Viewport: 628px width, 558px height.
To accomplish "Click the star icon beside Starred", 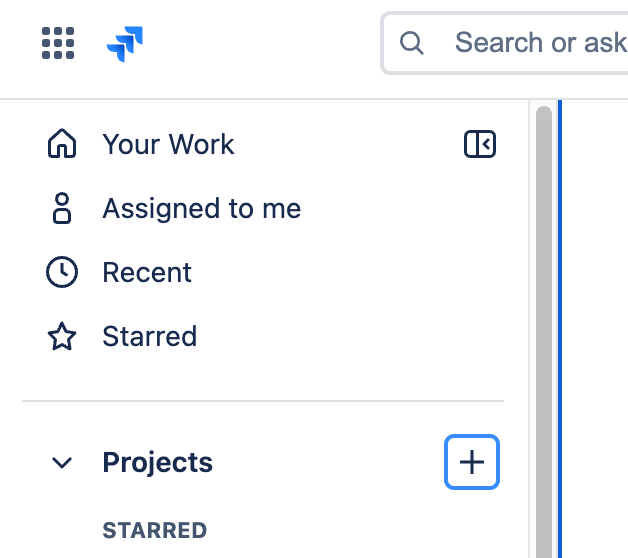I will [x=62, y=336].
